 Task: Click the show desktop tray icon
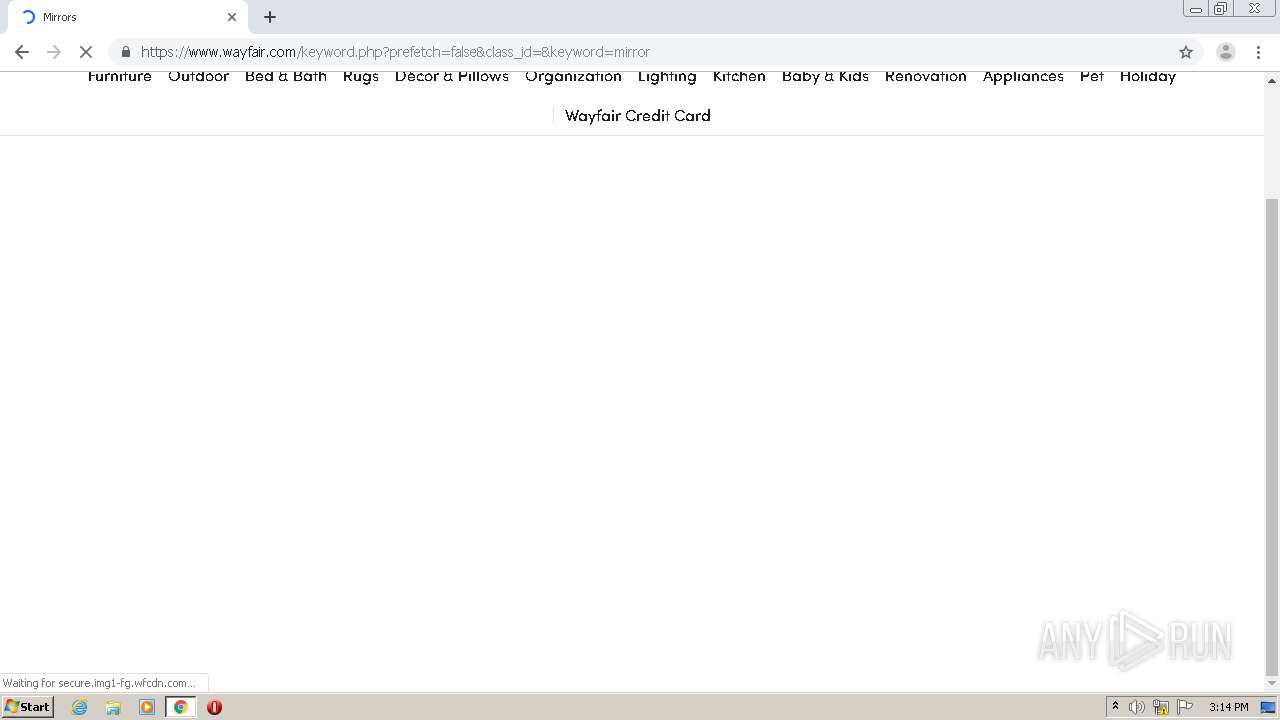point(1268,707)
